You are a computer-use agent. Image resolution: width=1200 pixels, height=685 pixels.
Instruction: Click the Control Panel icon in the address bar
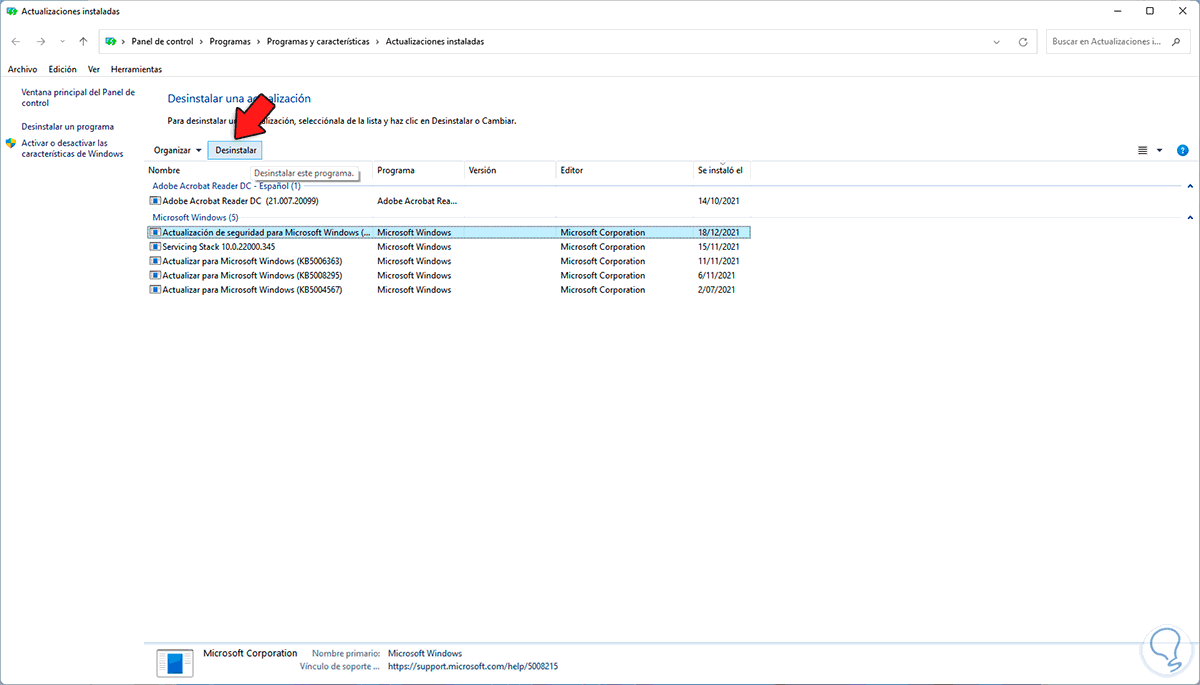pos(111,42)
